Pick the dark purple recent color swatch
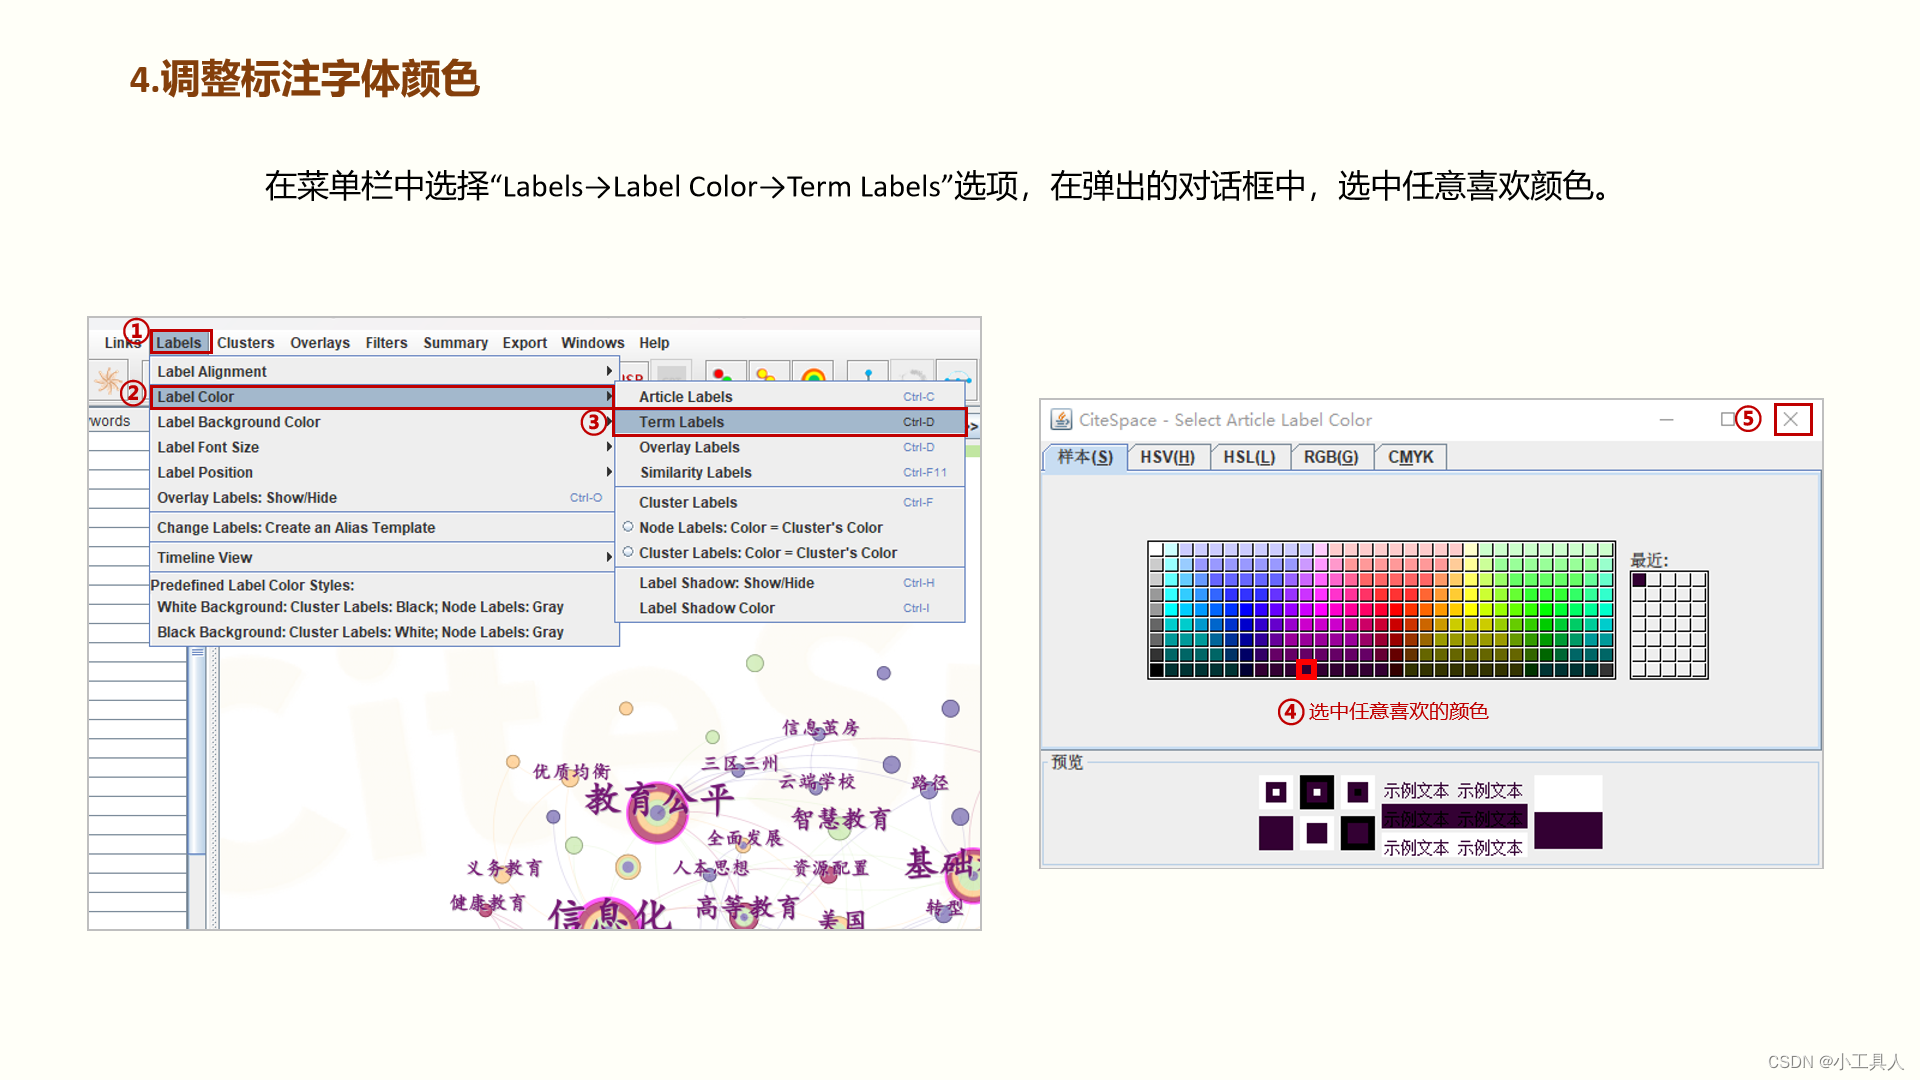The image size is (1920, 1080). pyautogui.click(x=1639, y=580)
